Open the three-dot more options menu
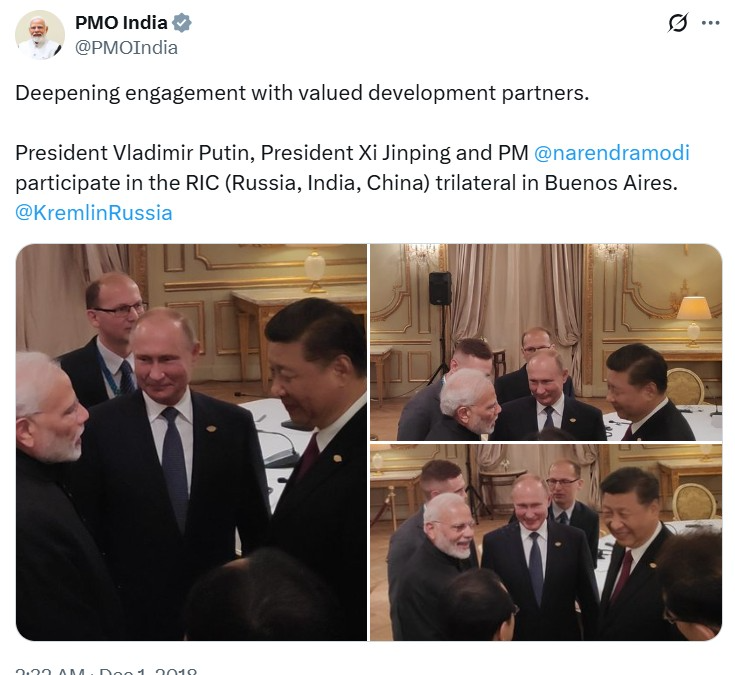735x675 pixels. click(711, 23)
